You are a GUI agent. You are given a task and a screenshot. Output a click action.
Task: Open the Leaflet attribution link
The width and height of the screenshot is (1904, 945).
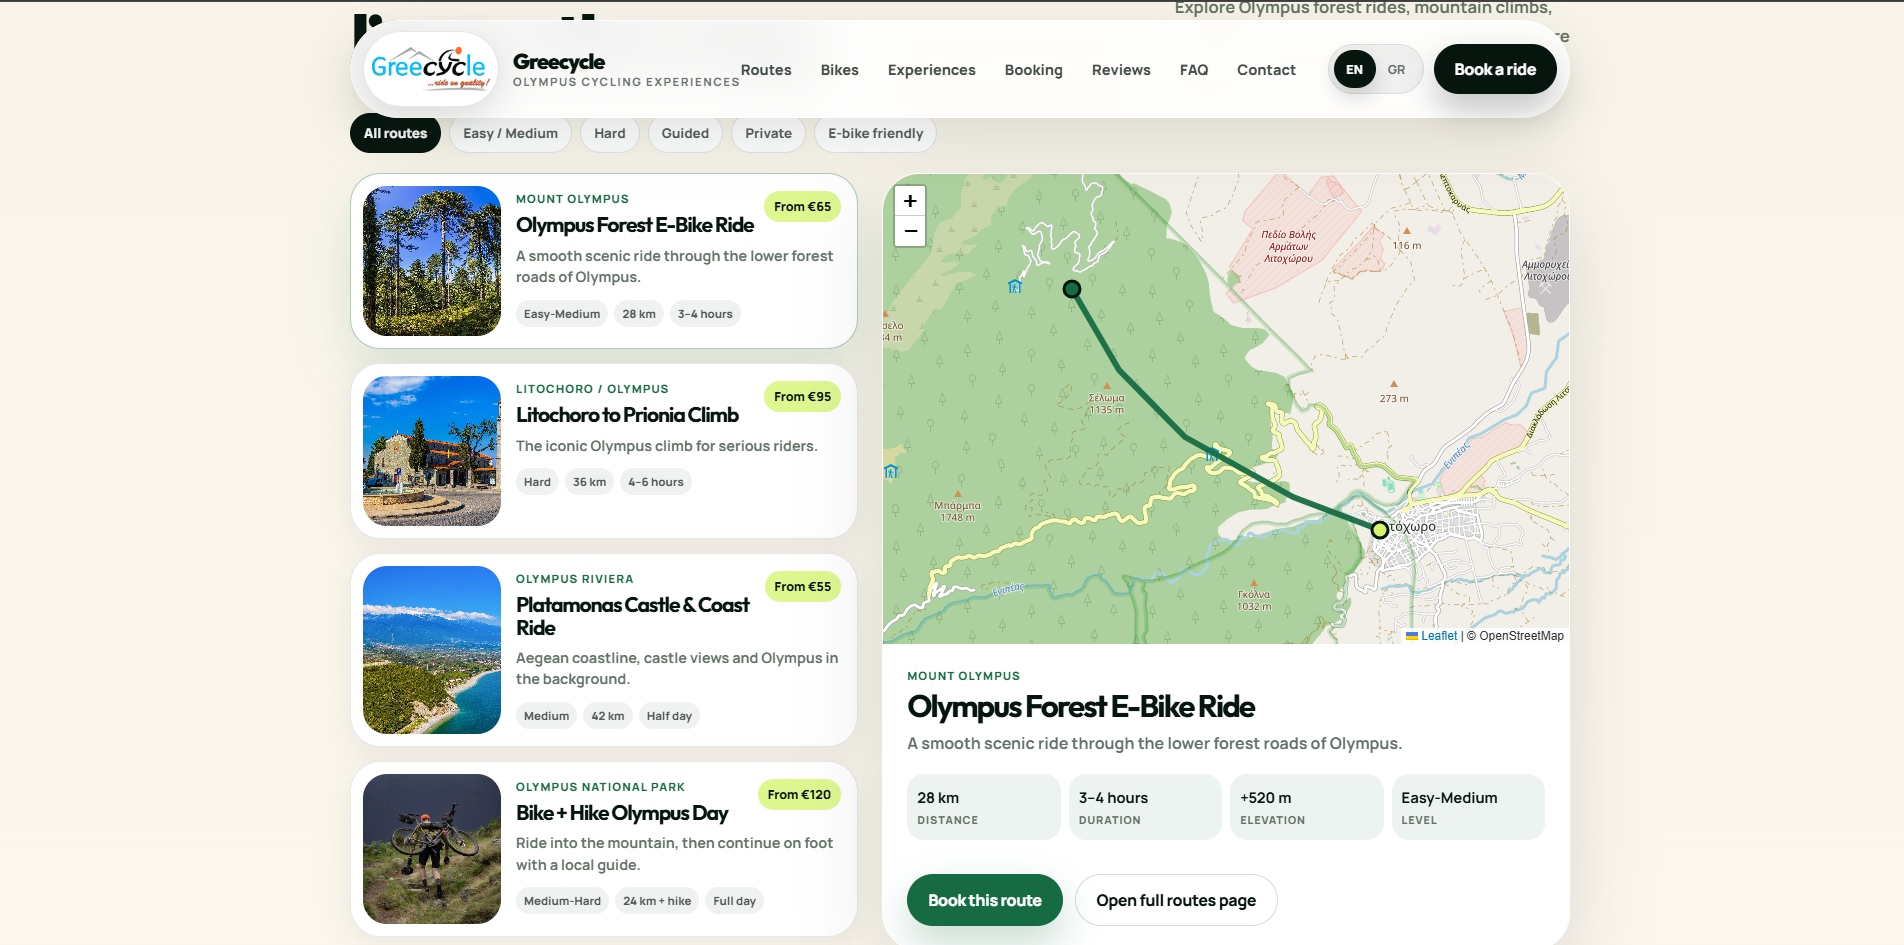click(1438, 636)
